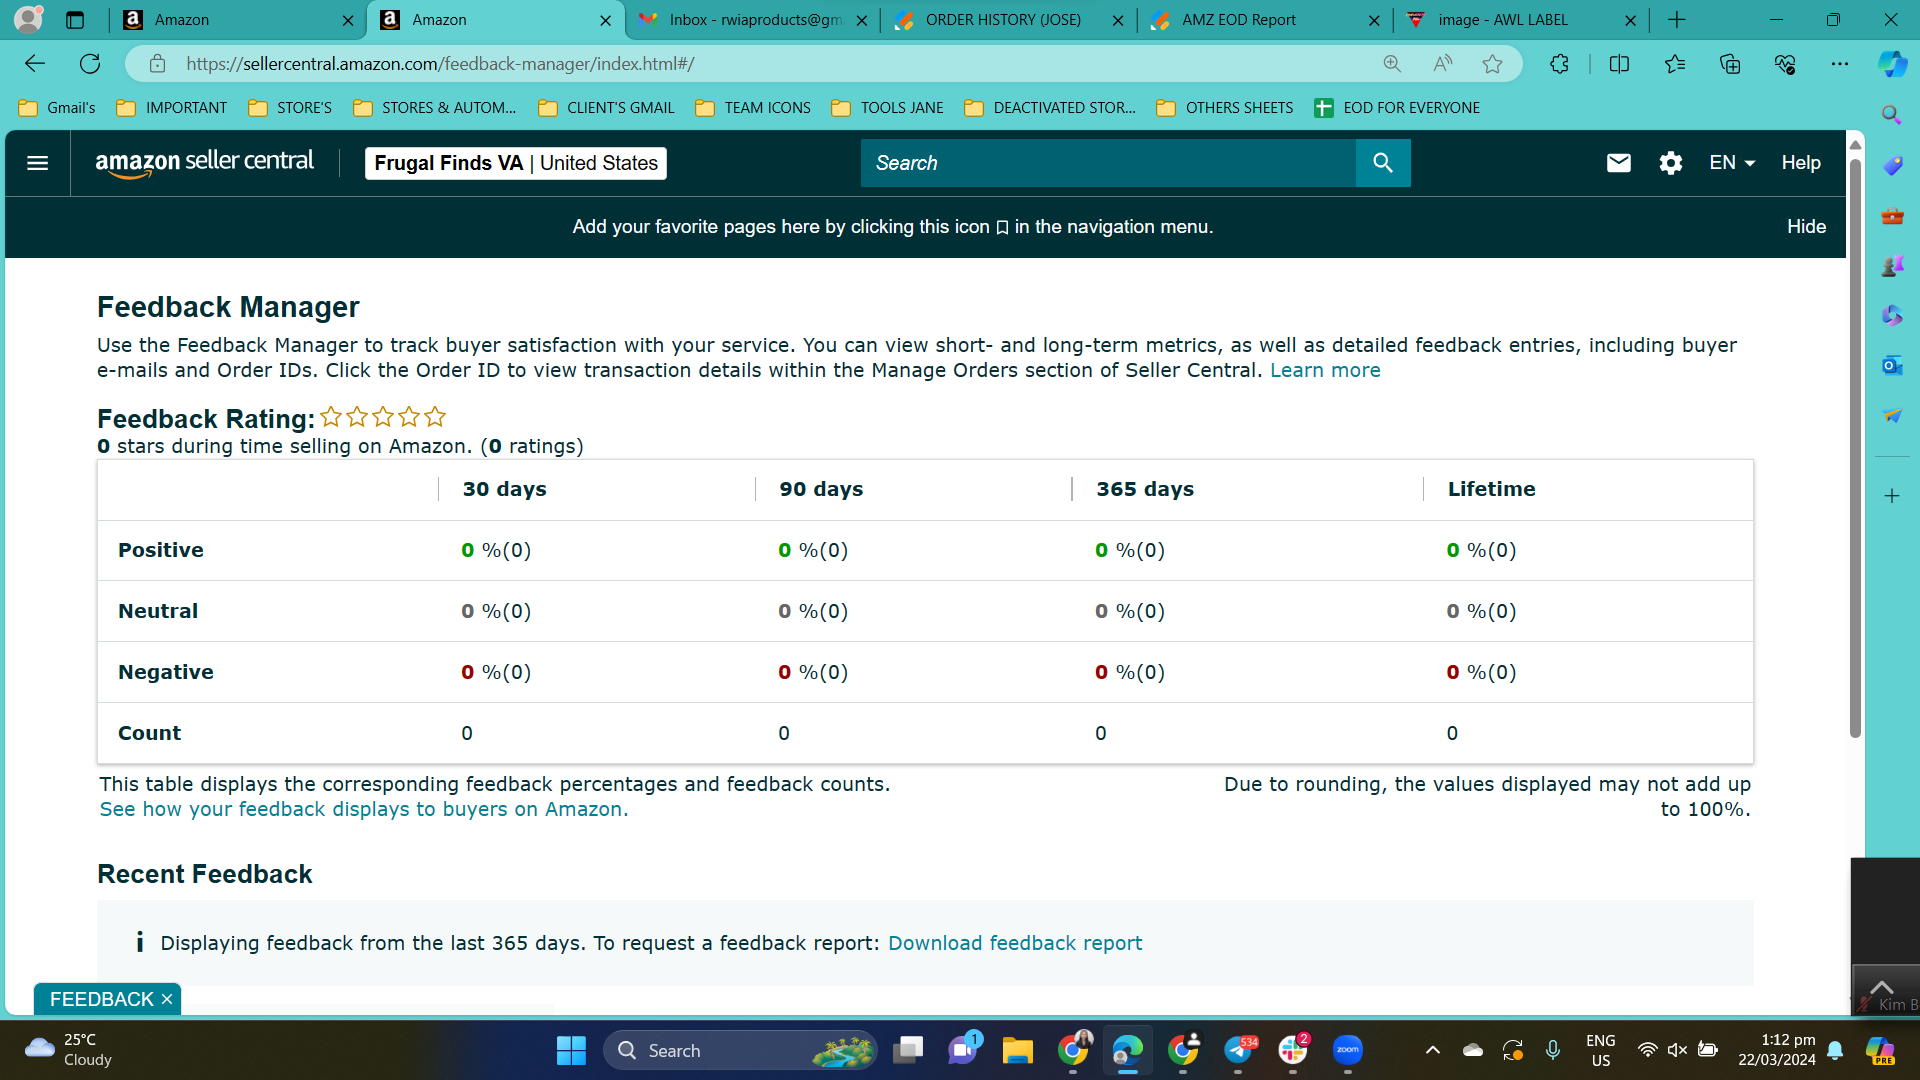Open the CLIENT'S GMAIL bookmarks folder
Screen dimensions: 1920x1080
pos(606,108)
